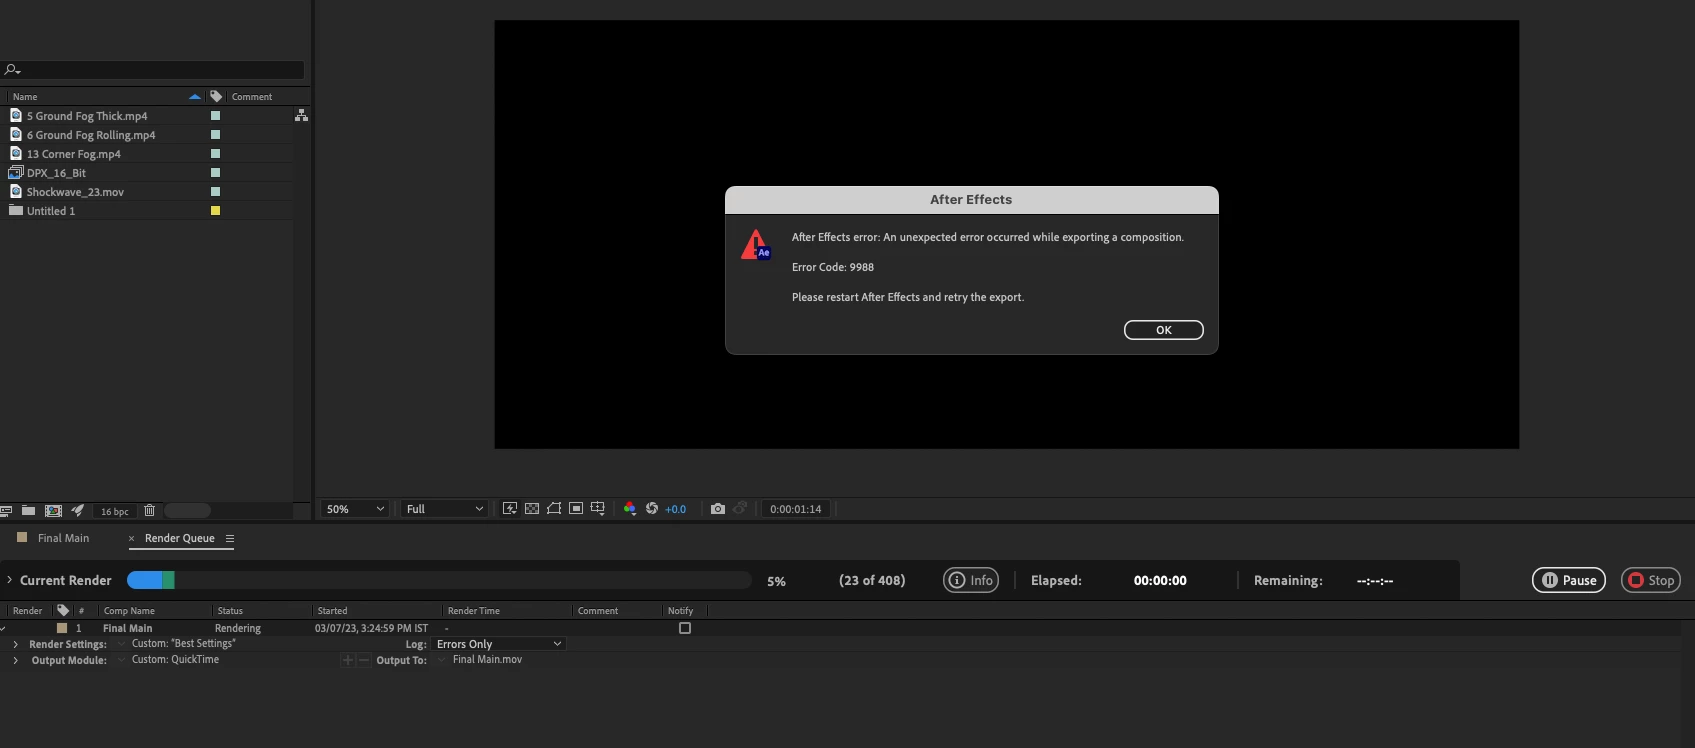
Task: Select 5 Ground Fog Thick.mp4
Action: coord(86,116)
